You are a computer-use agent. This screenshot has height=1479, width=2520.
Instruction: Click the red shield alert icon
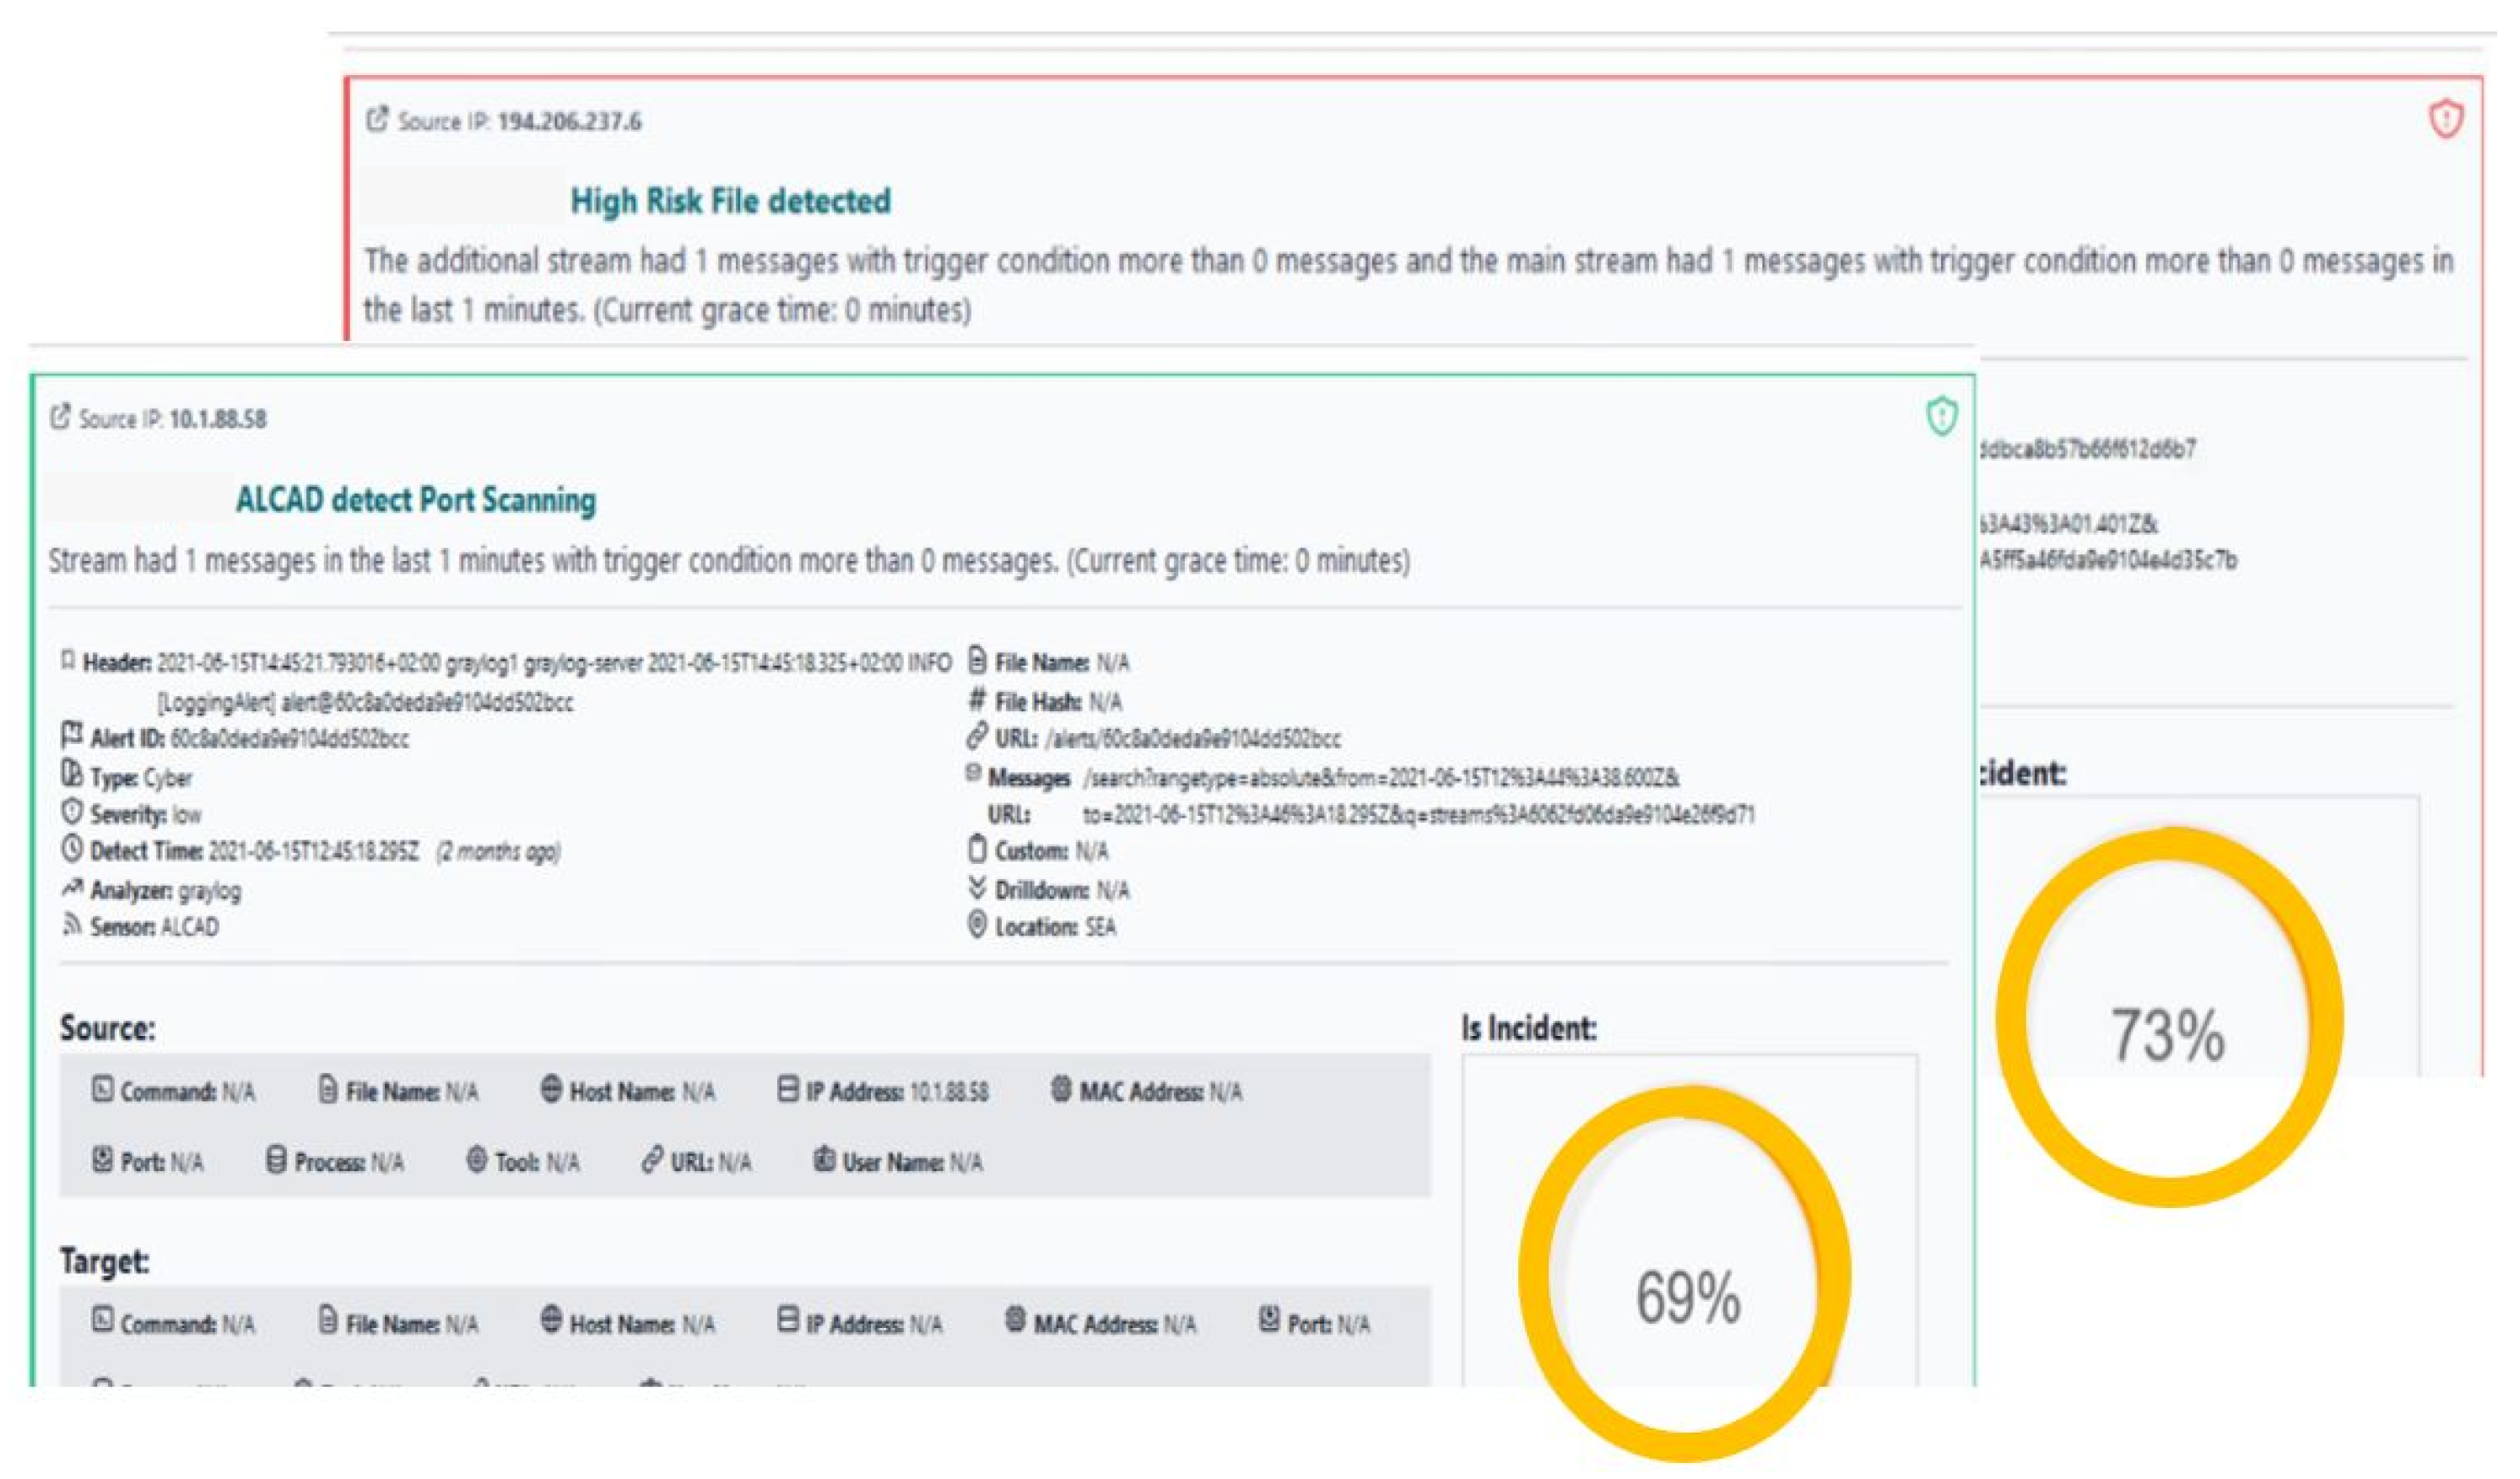(2446, 120)
